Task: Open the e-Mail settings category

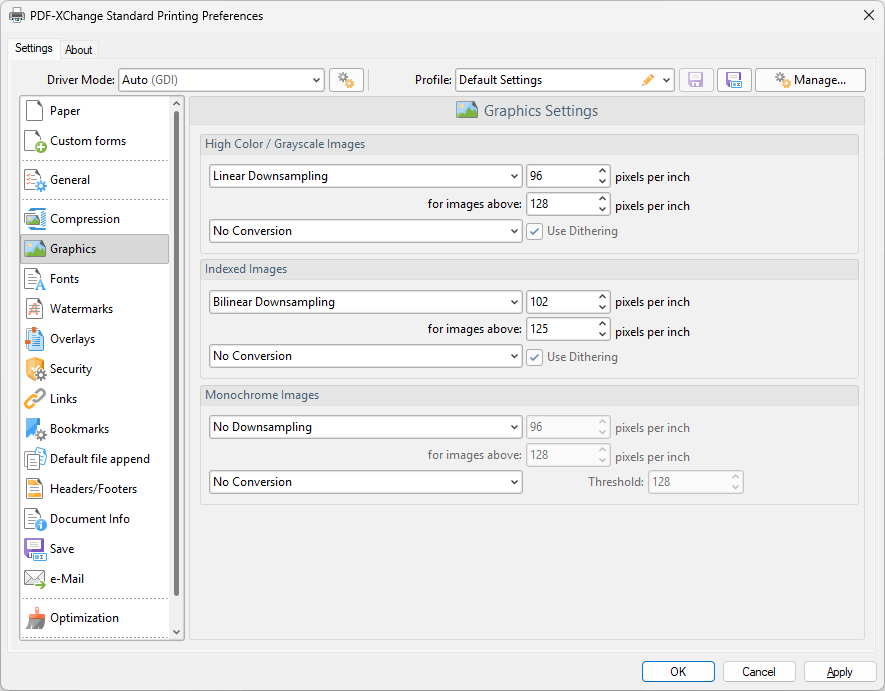Action: pyautogui.click(x=67, y=579)
